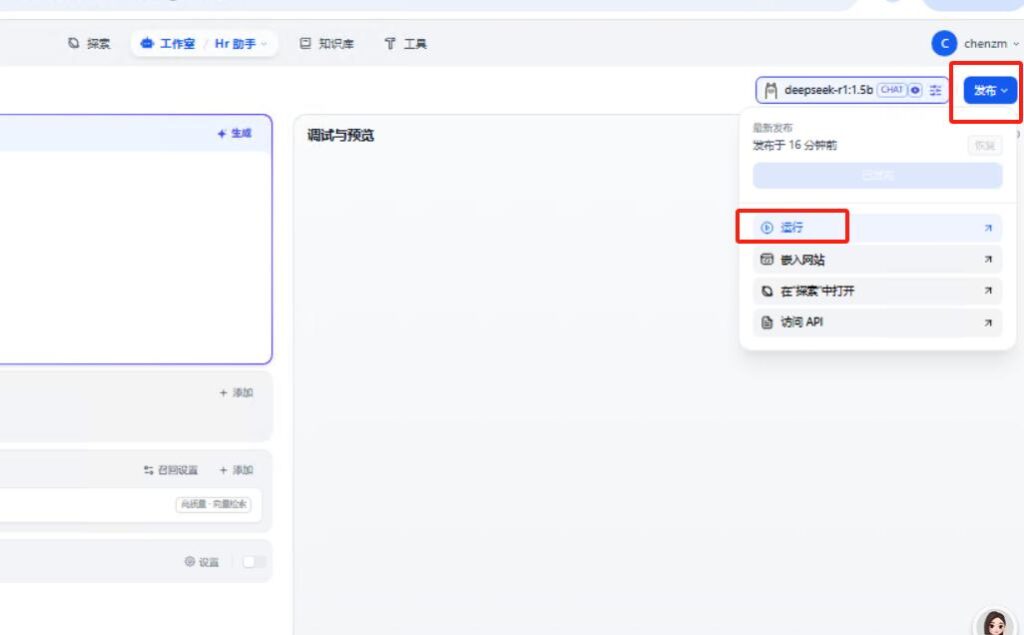This screenshot has height=635, width=1024.
Task: Select 在"探索"中打开 from the publish menu
Action: pyautogui.click(x=816, y=292)
